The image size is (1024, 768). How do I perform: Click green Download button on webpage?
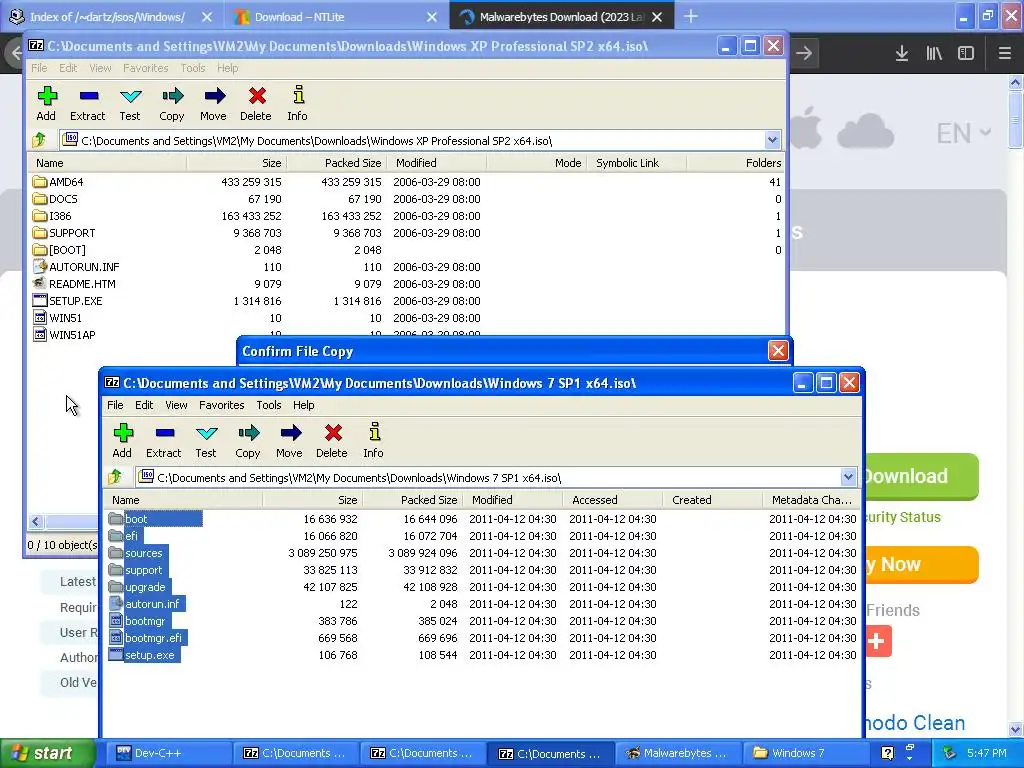tap(920, 476)
